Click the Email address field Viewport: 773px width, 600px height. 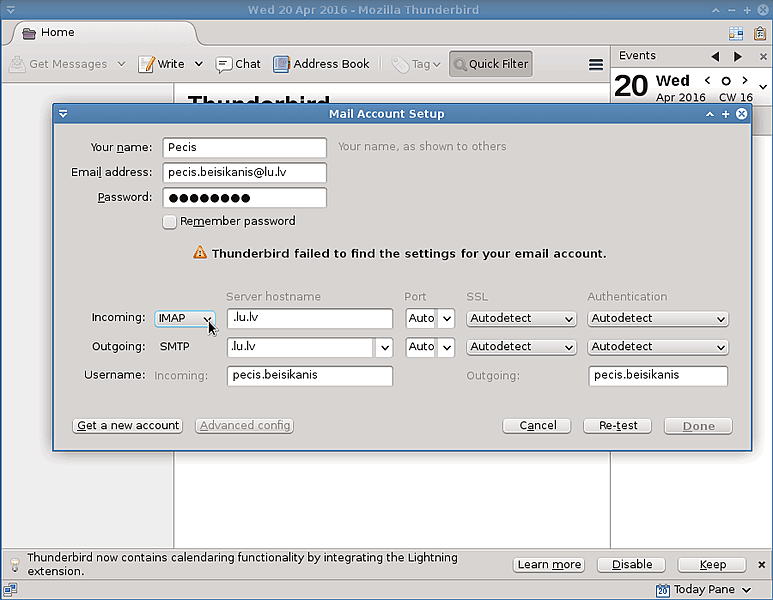(x=245, y=173)
